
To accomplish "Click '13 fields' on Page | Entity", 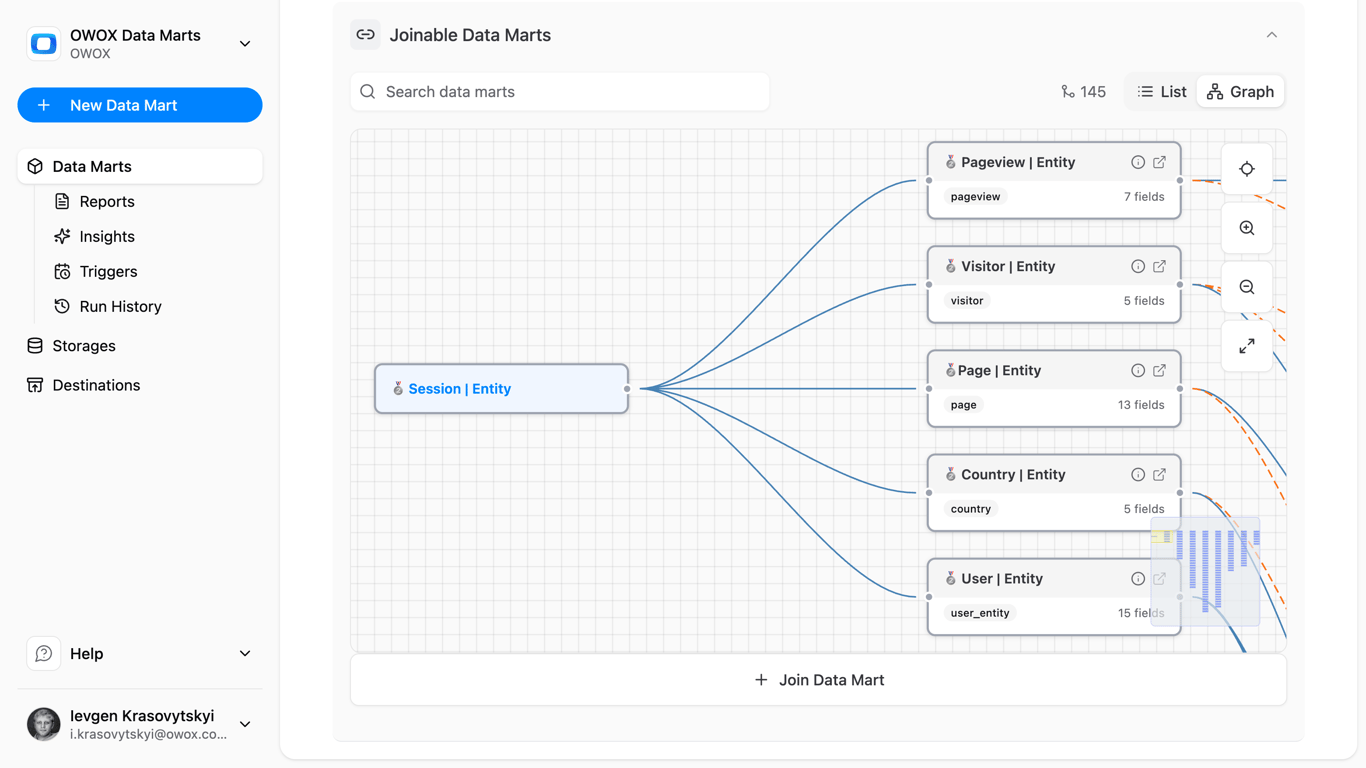I will click(x=1141, y=405).
